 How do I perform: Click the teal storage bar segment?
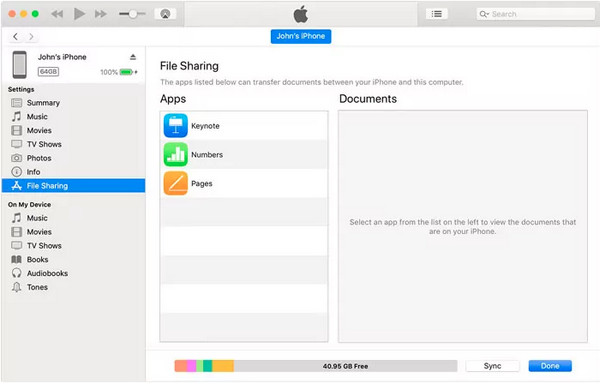point(208,366)
